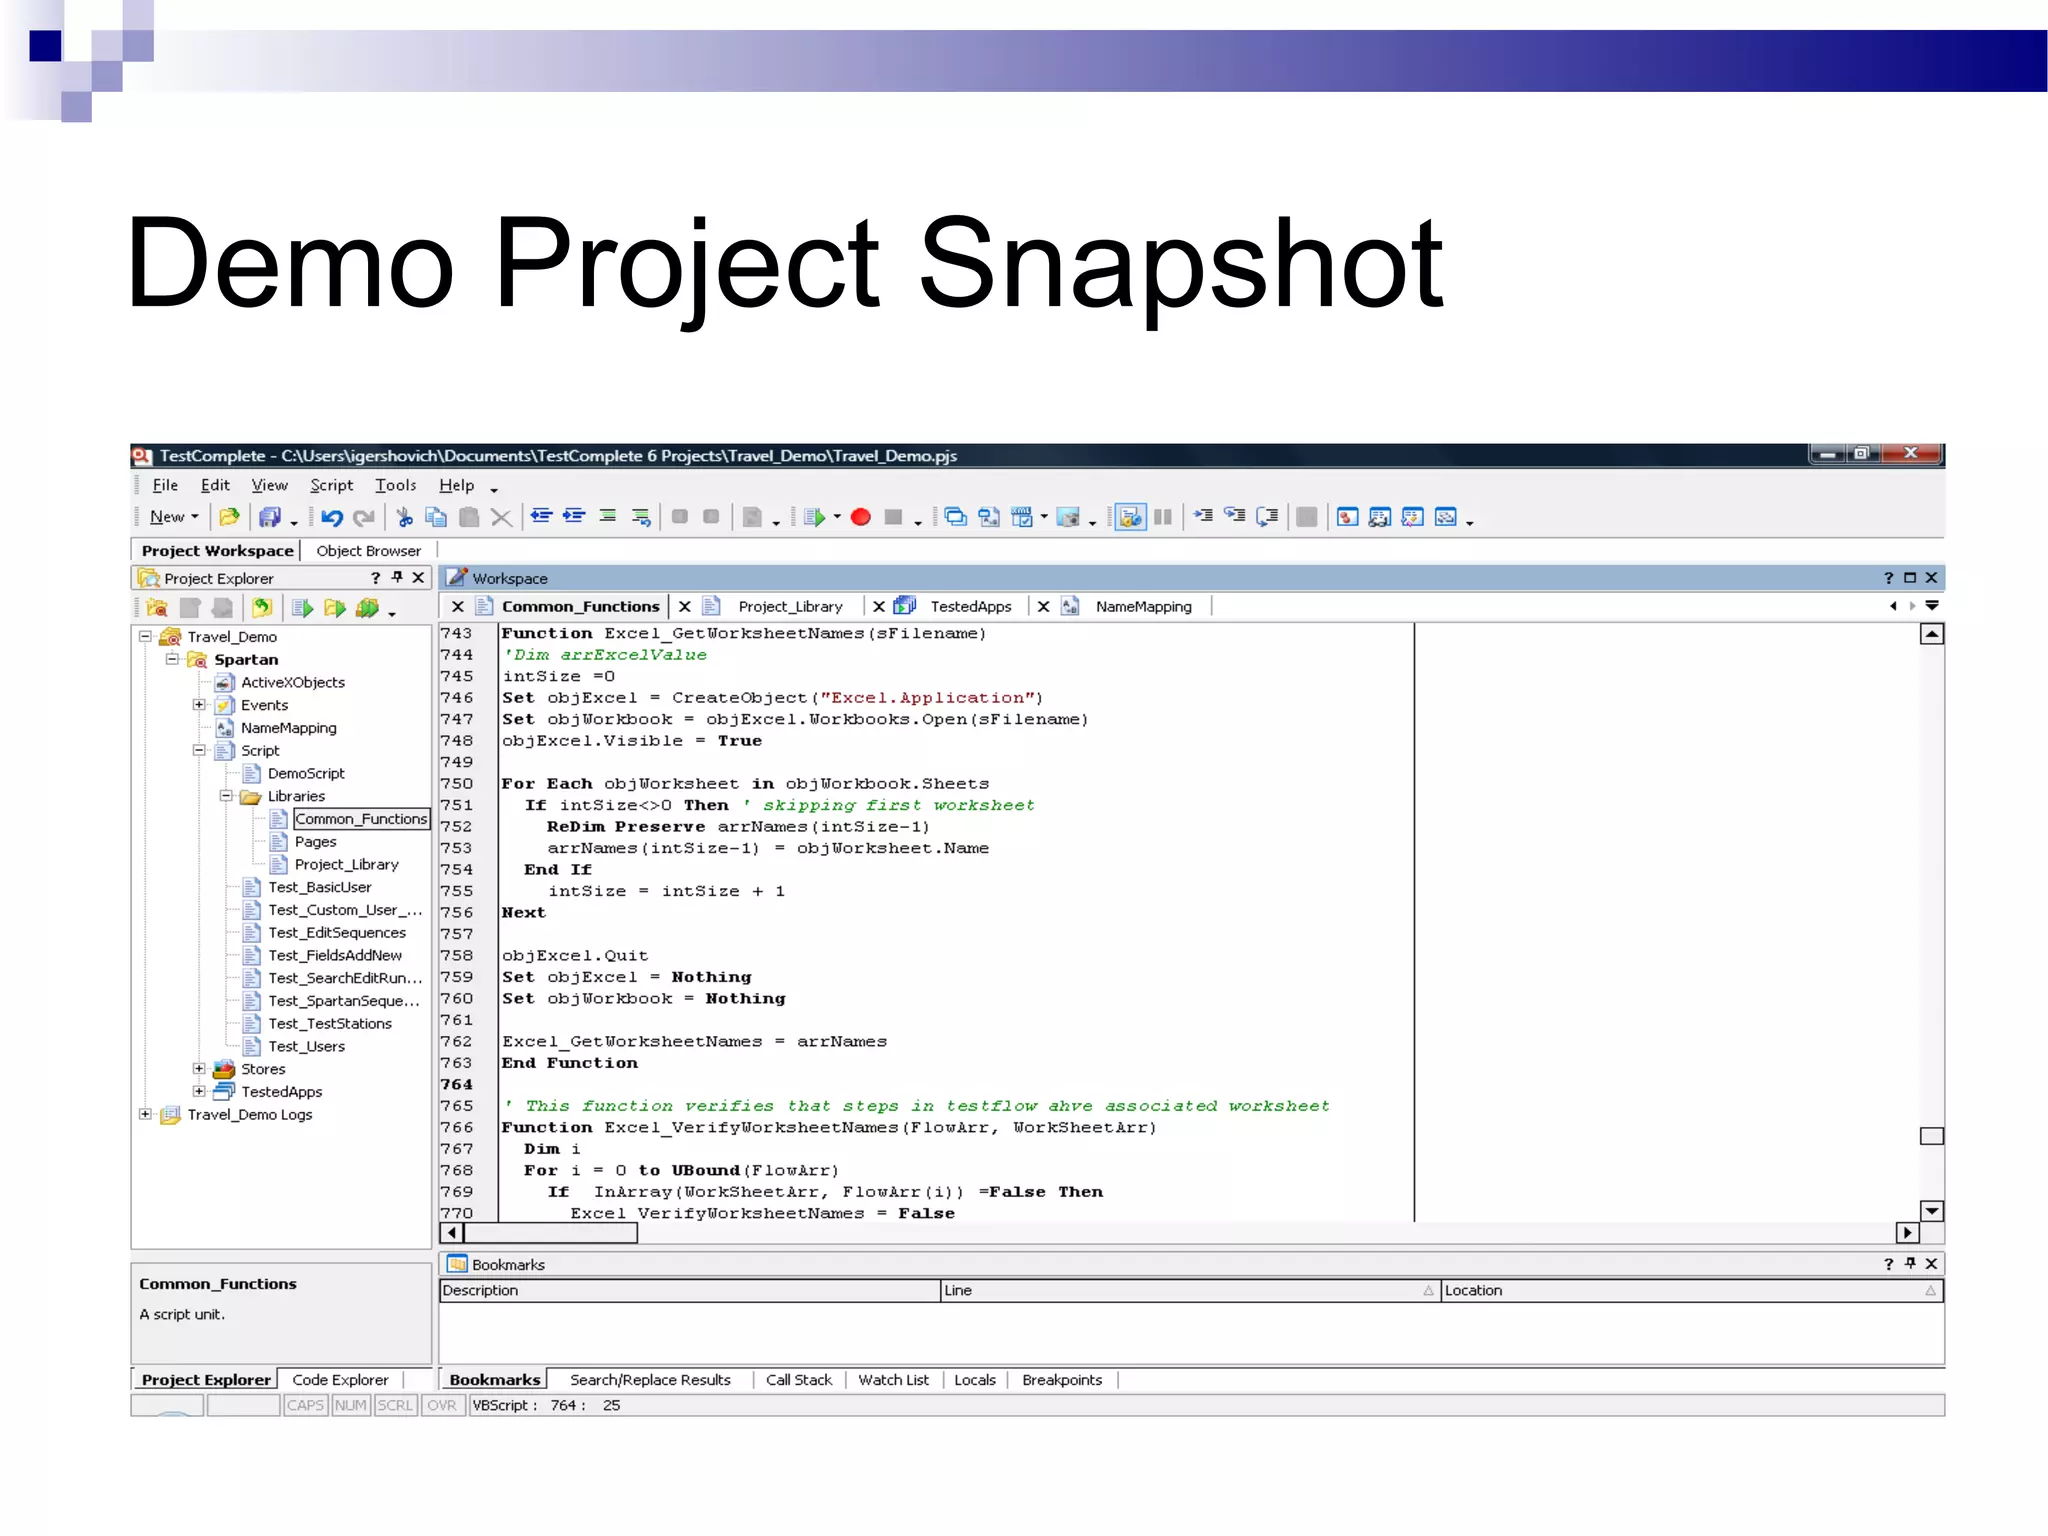
Task: Click the editor vertical scrollbar thumb
Action: (1932, 1136)
